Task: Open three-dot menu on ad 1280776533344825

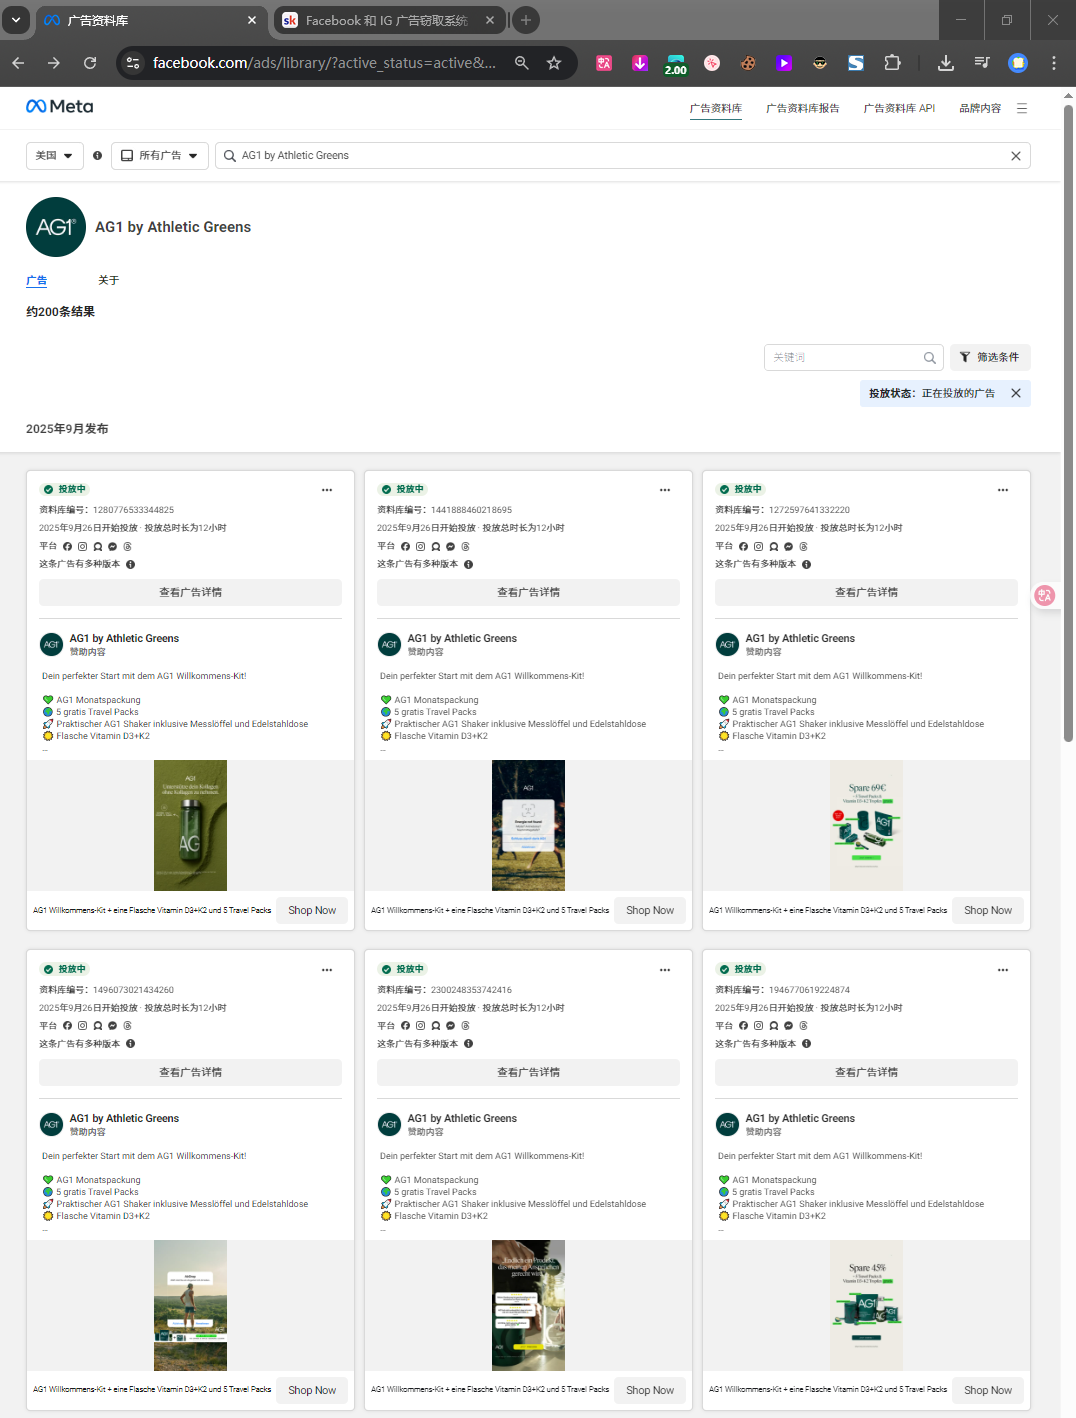Action: (326, 490)
